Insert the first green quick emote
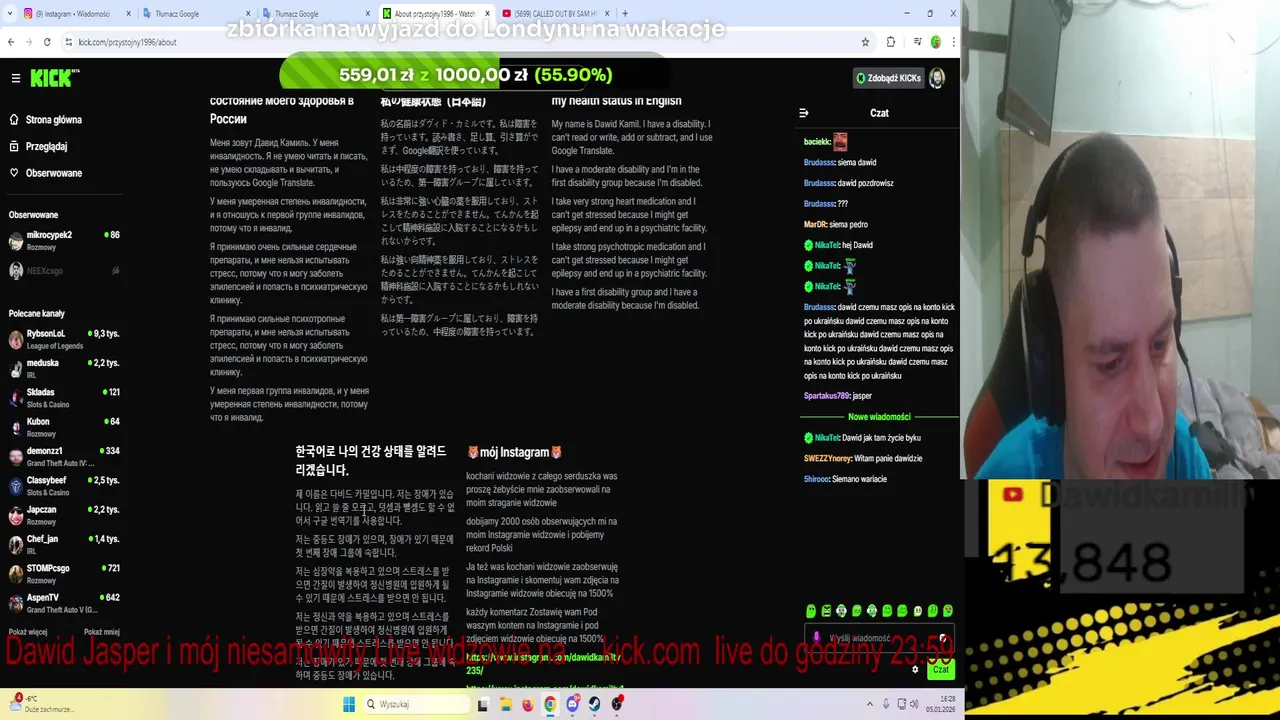Screen dimensions: 1280x720 [x=811, y=611]
